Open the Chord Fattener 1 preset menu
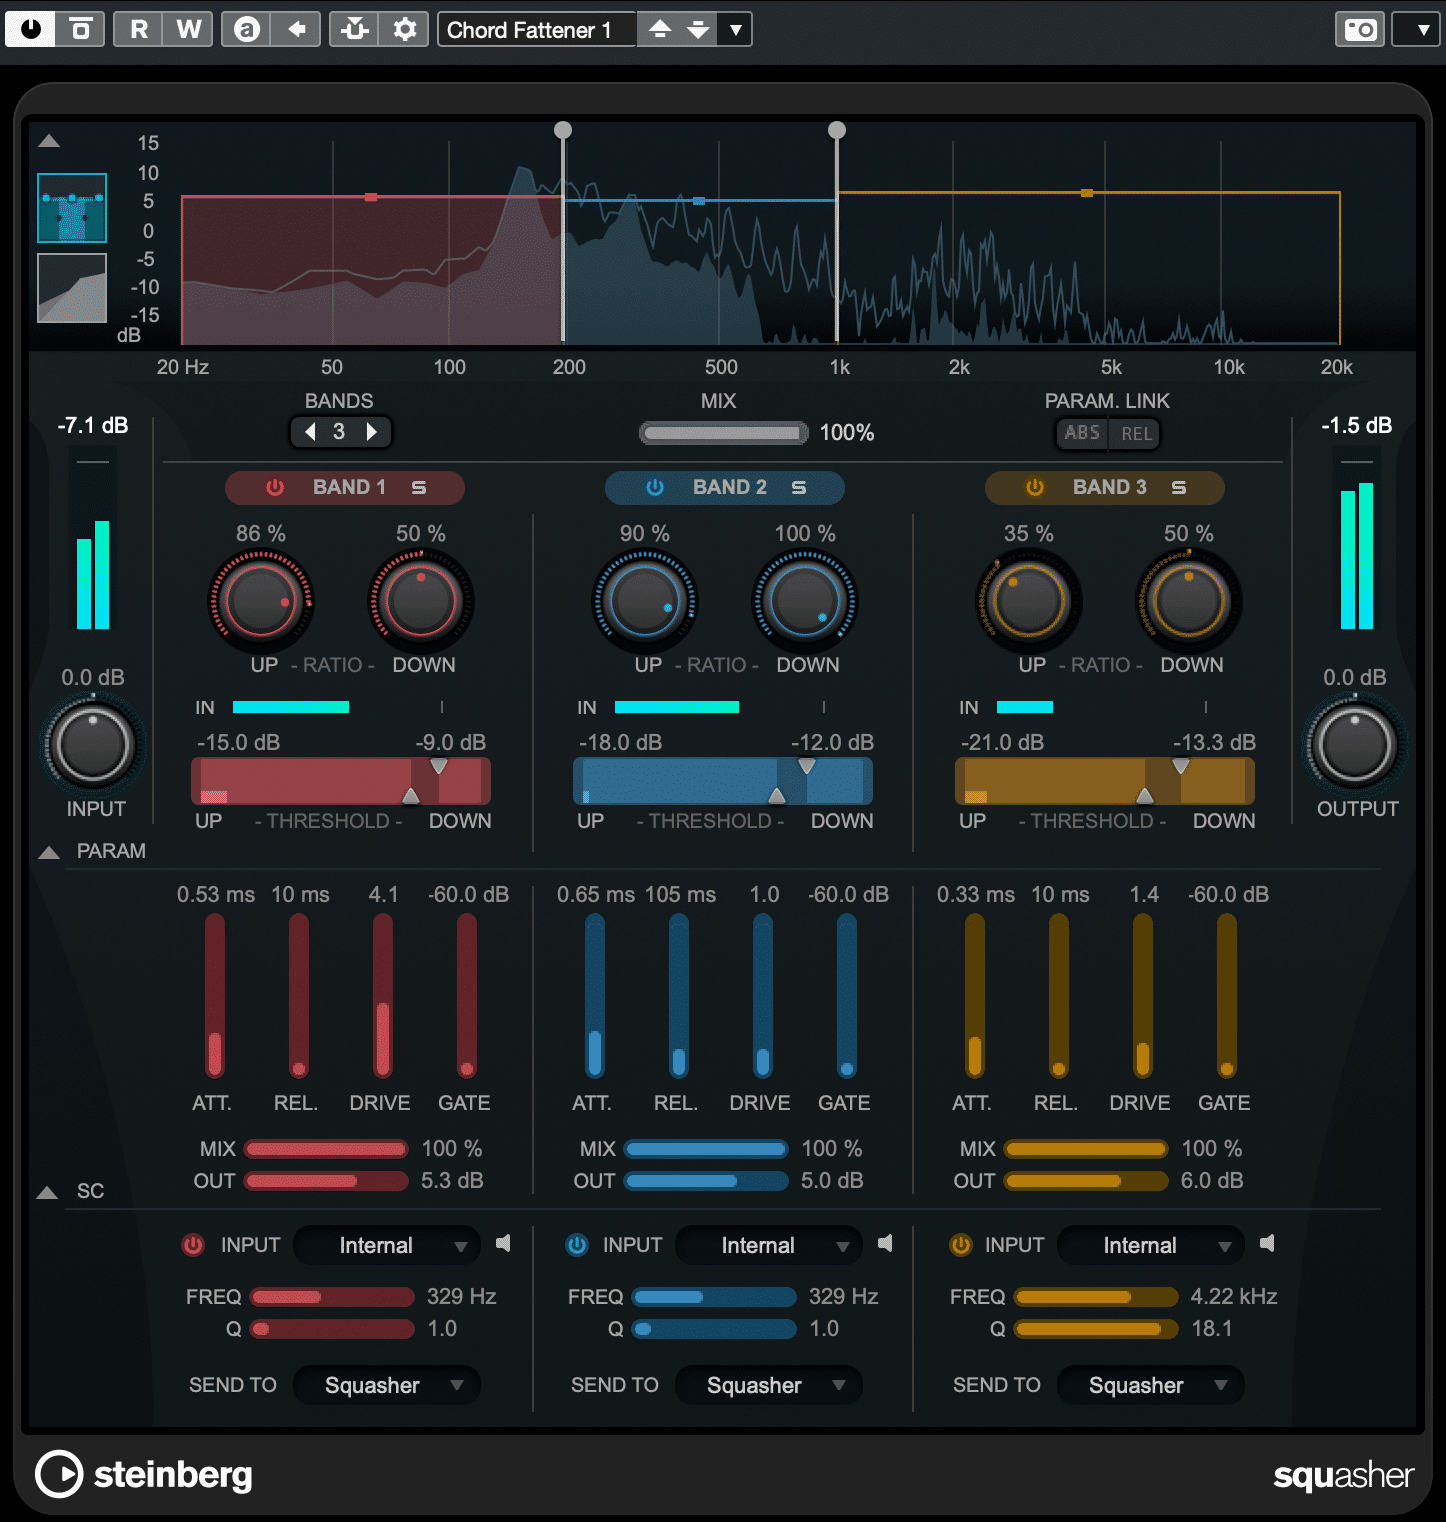The image size is (1446, 1522). [x=536, y=29]
